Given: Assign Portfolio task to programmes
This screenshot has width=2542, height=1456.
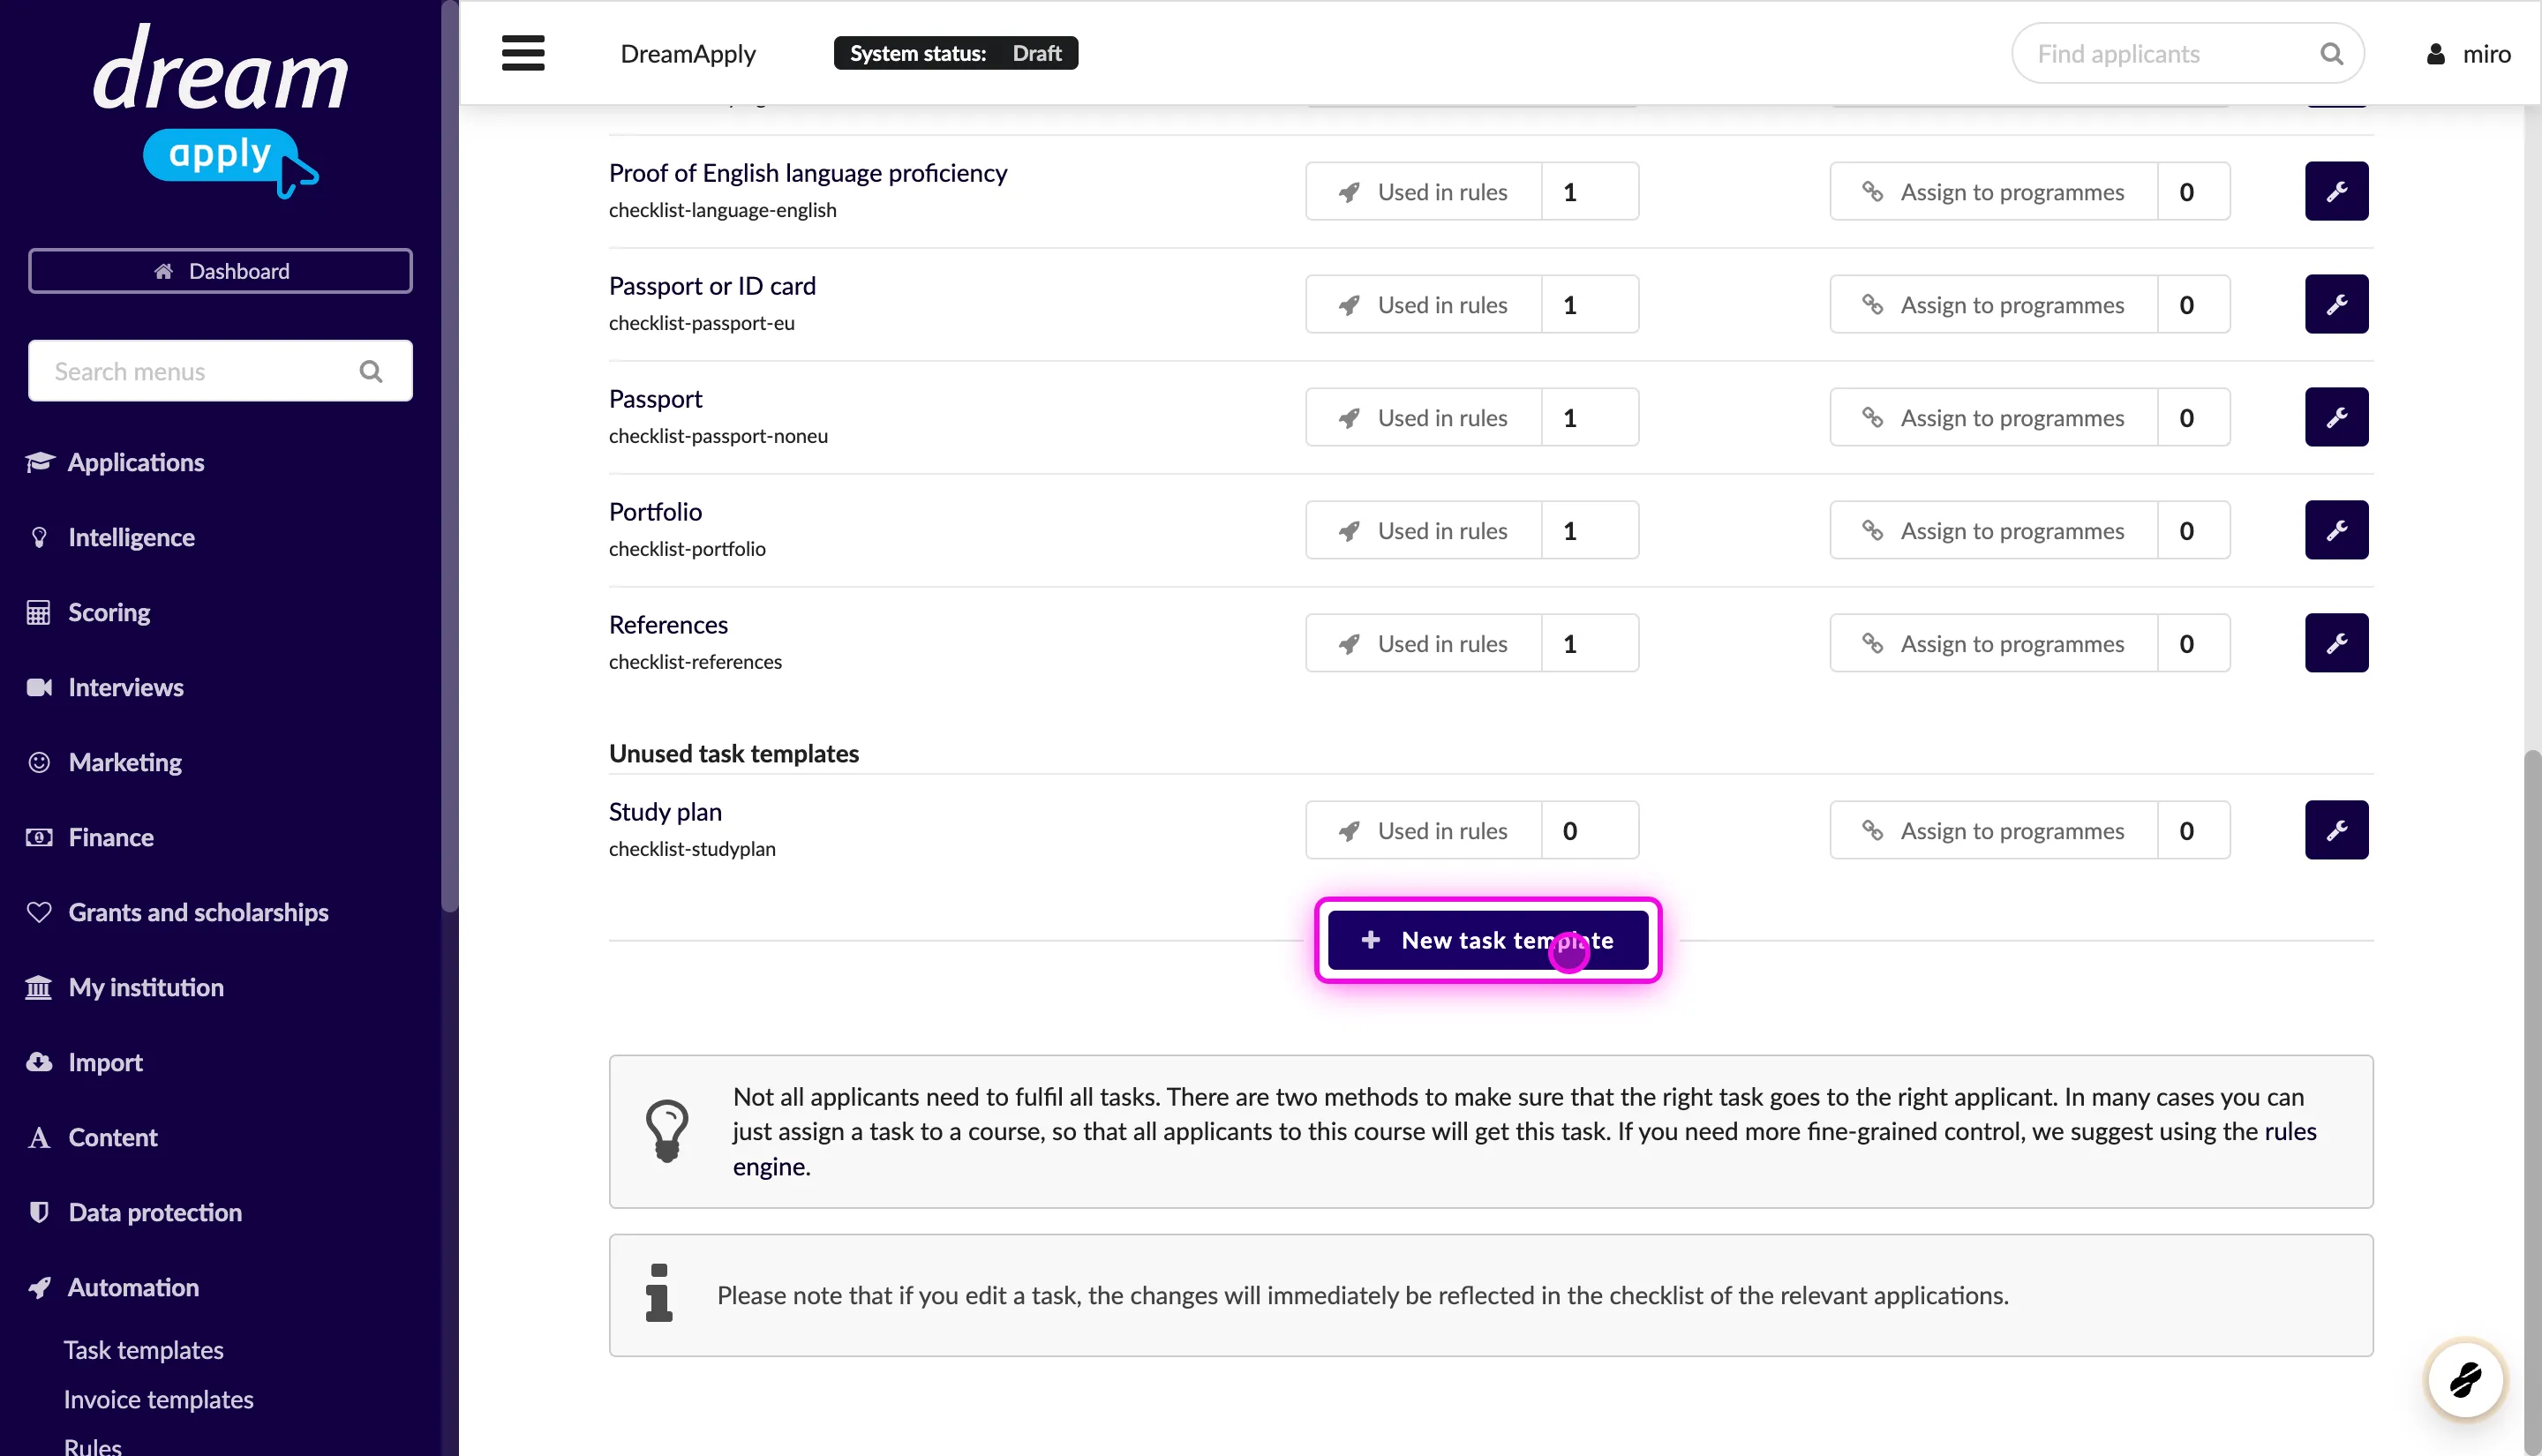Looking at the screenshot, I should coord(2030,530).
